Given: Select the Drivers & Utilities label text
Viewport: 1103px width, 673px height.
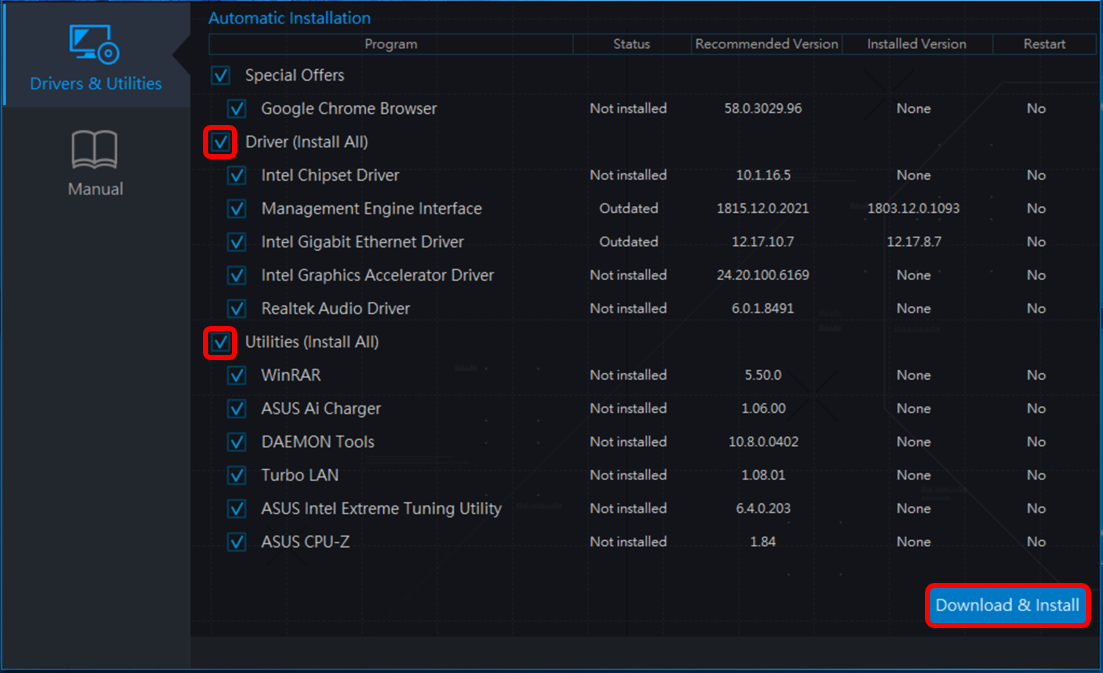Looking at the screenshot, I should click(96, 84).
